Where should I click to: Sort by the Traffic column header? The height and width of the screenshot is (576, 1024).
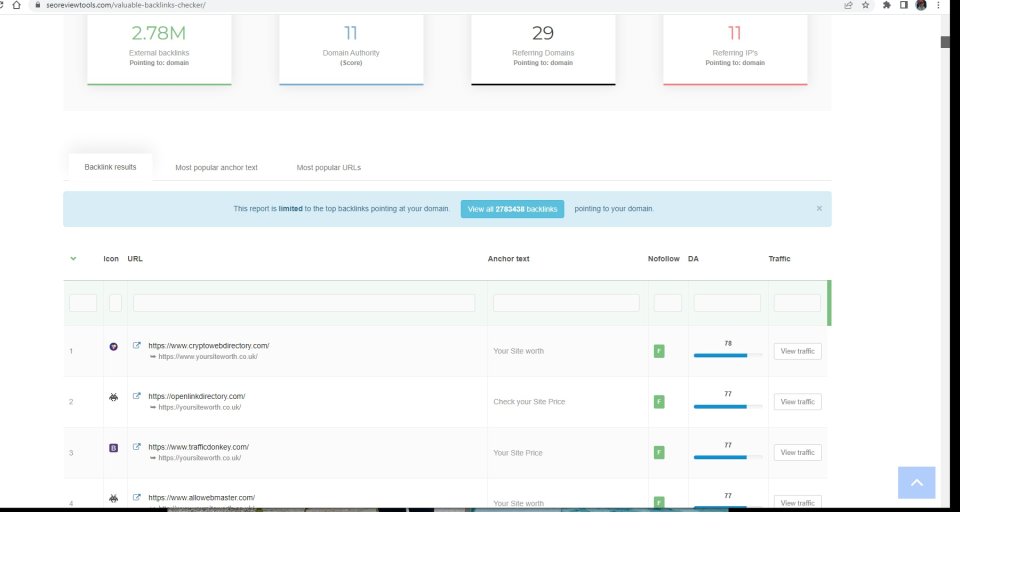click(x=779, y=259)
